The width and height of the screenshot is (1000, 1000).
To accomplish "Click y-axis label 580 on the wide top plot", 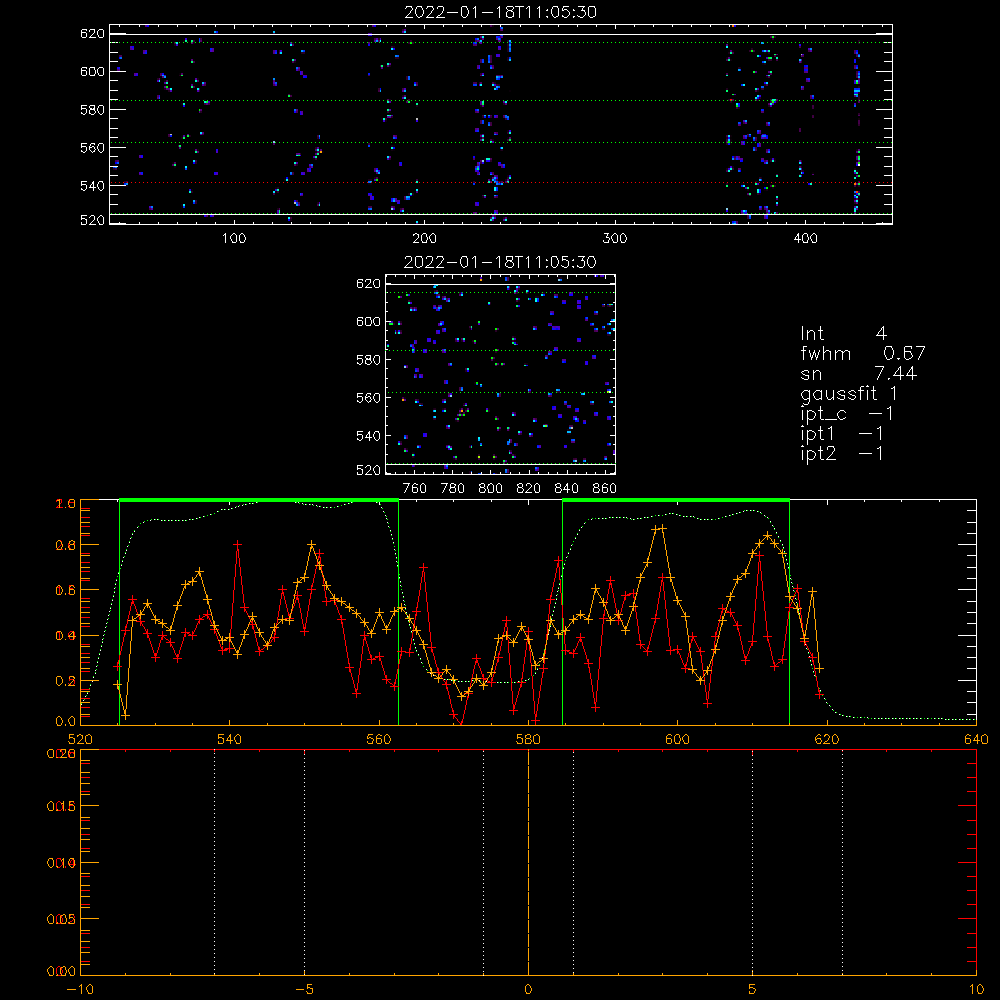I will point(92,110).
